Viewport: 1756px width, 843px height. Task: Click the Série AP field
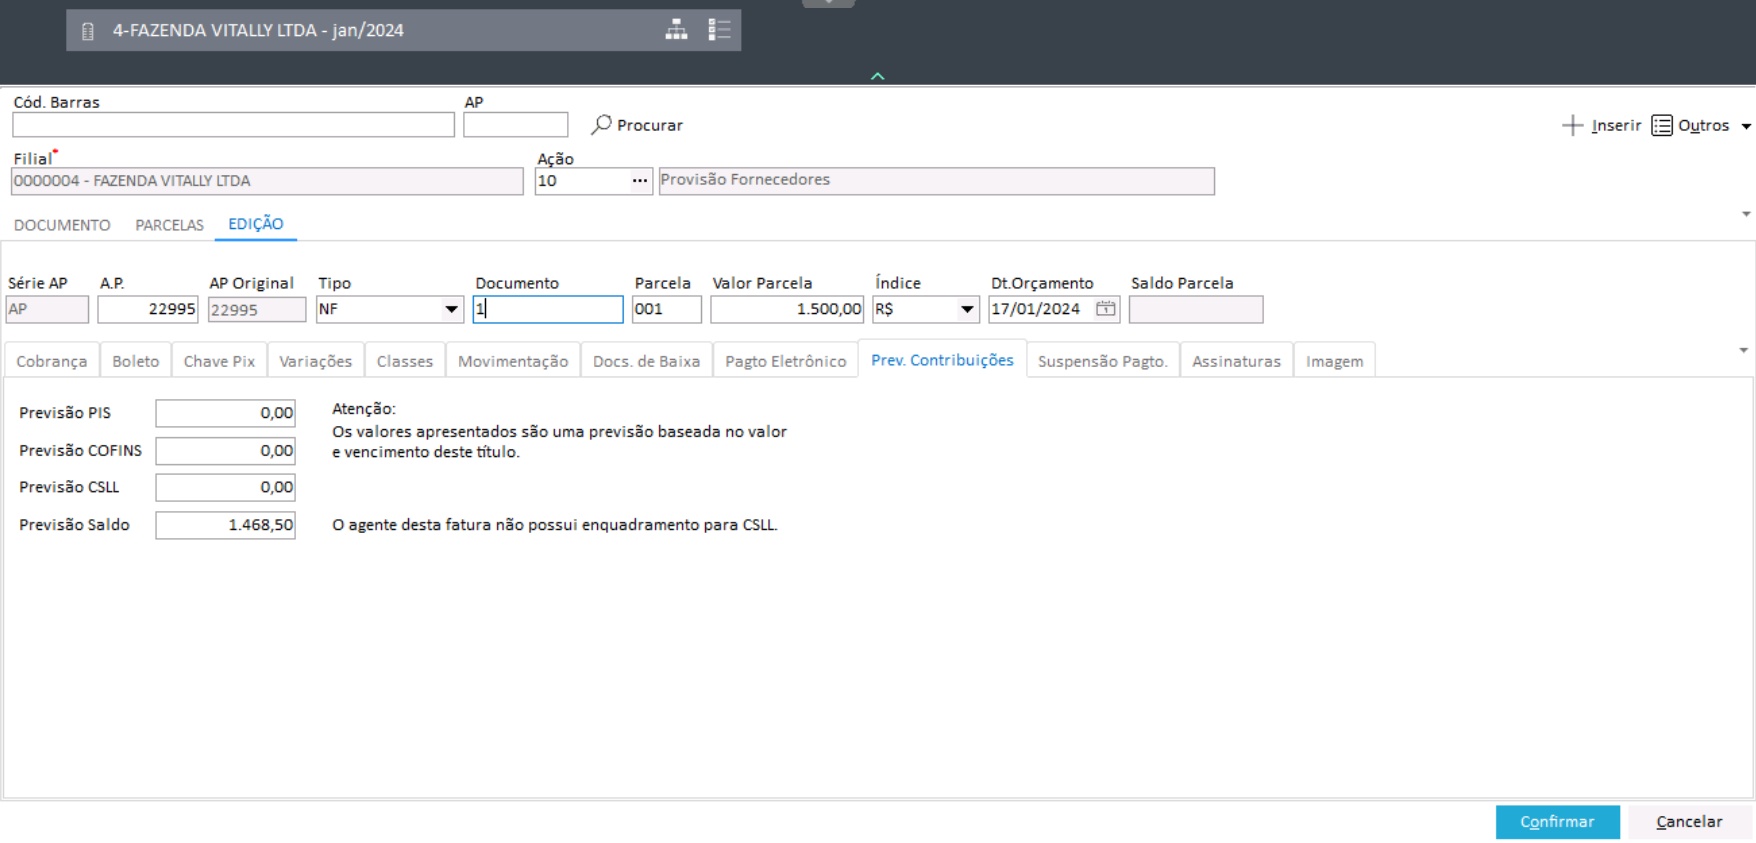click(47, 309)
